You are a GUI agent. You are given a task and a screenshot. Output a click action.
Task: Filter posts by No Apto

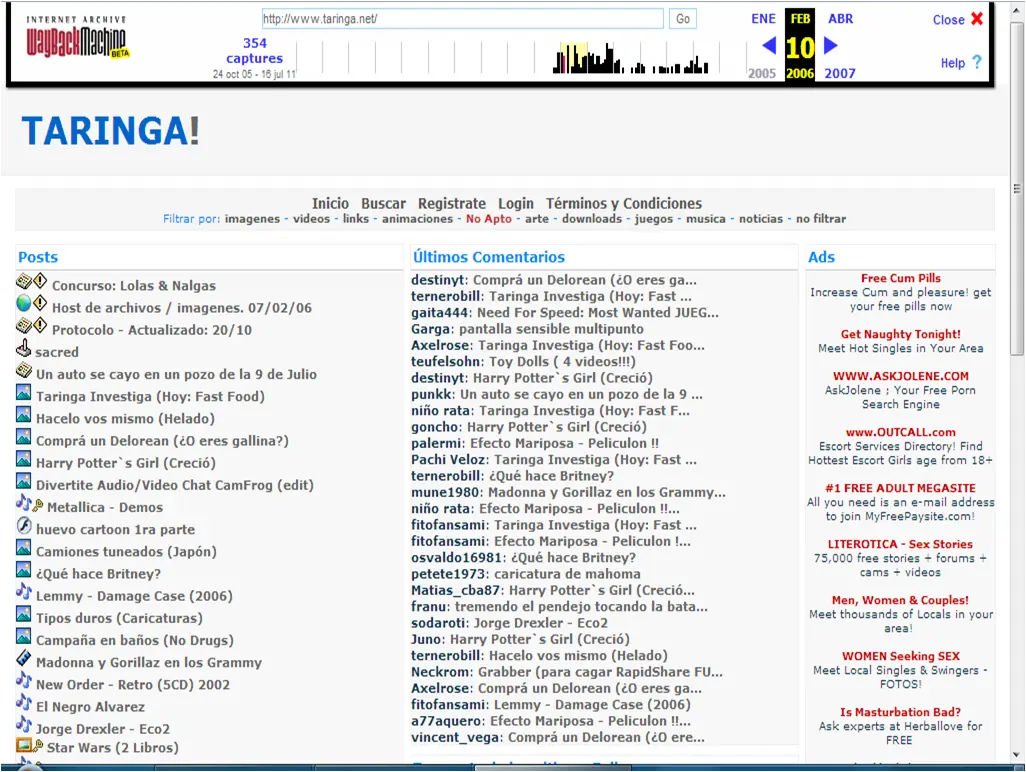489,219
